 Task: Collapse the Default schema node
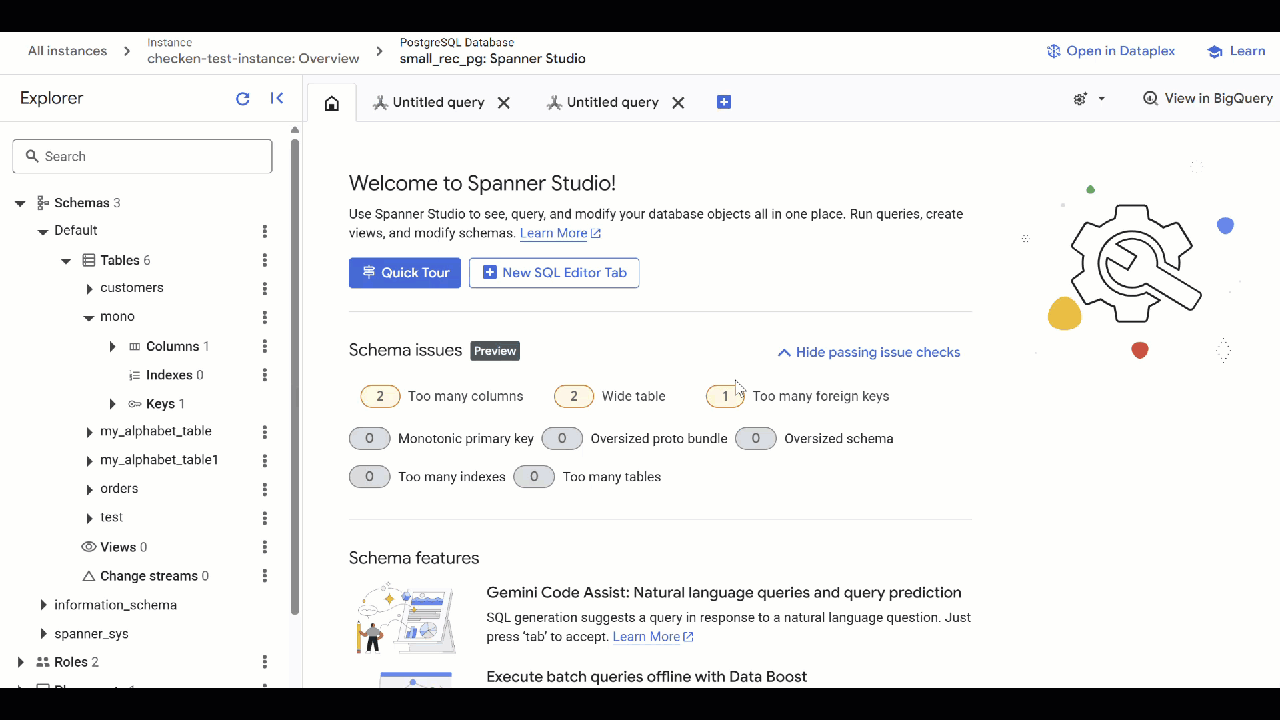[43, 231]
